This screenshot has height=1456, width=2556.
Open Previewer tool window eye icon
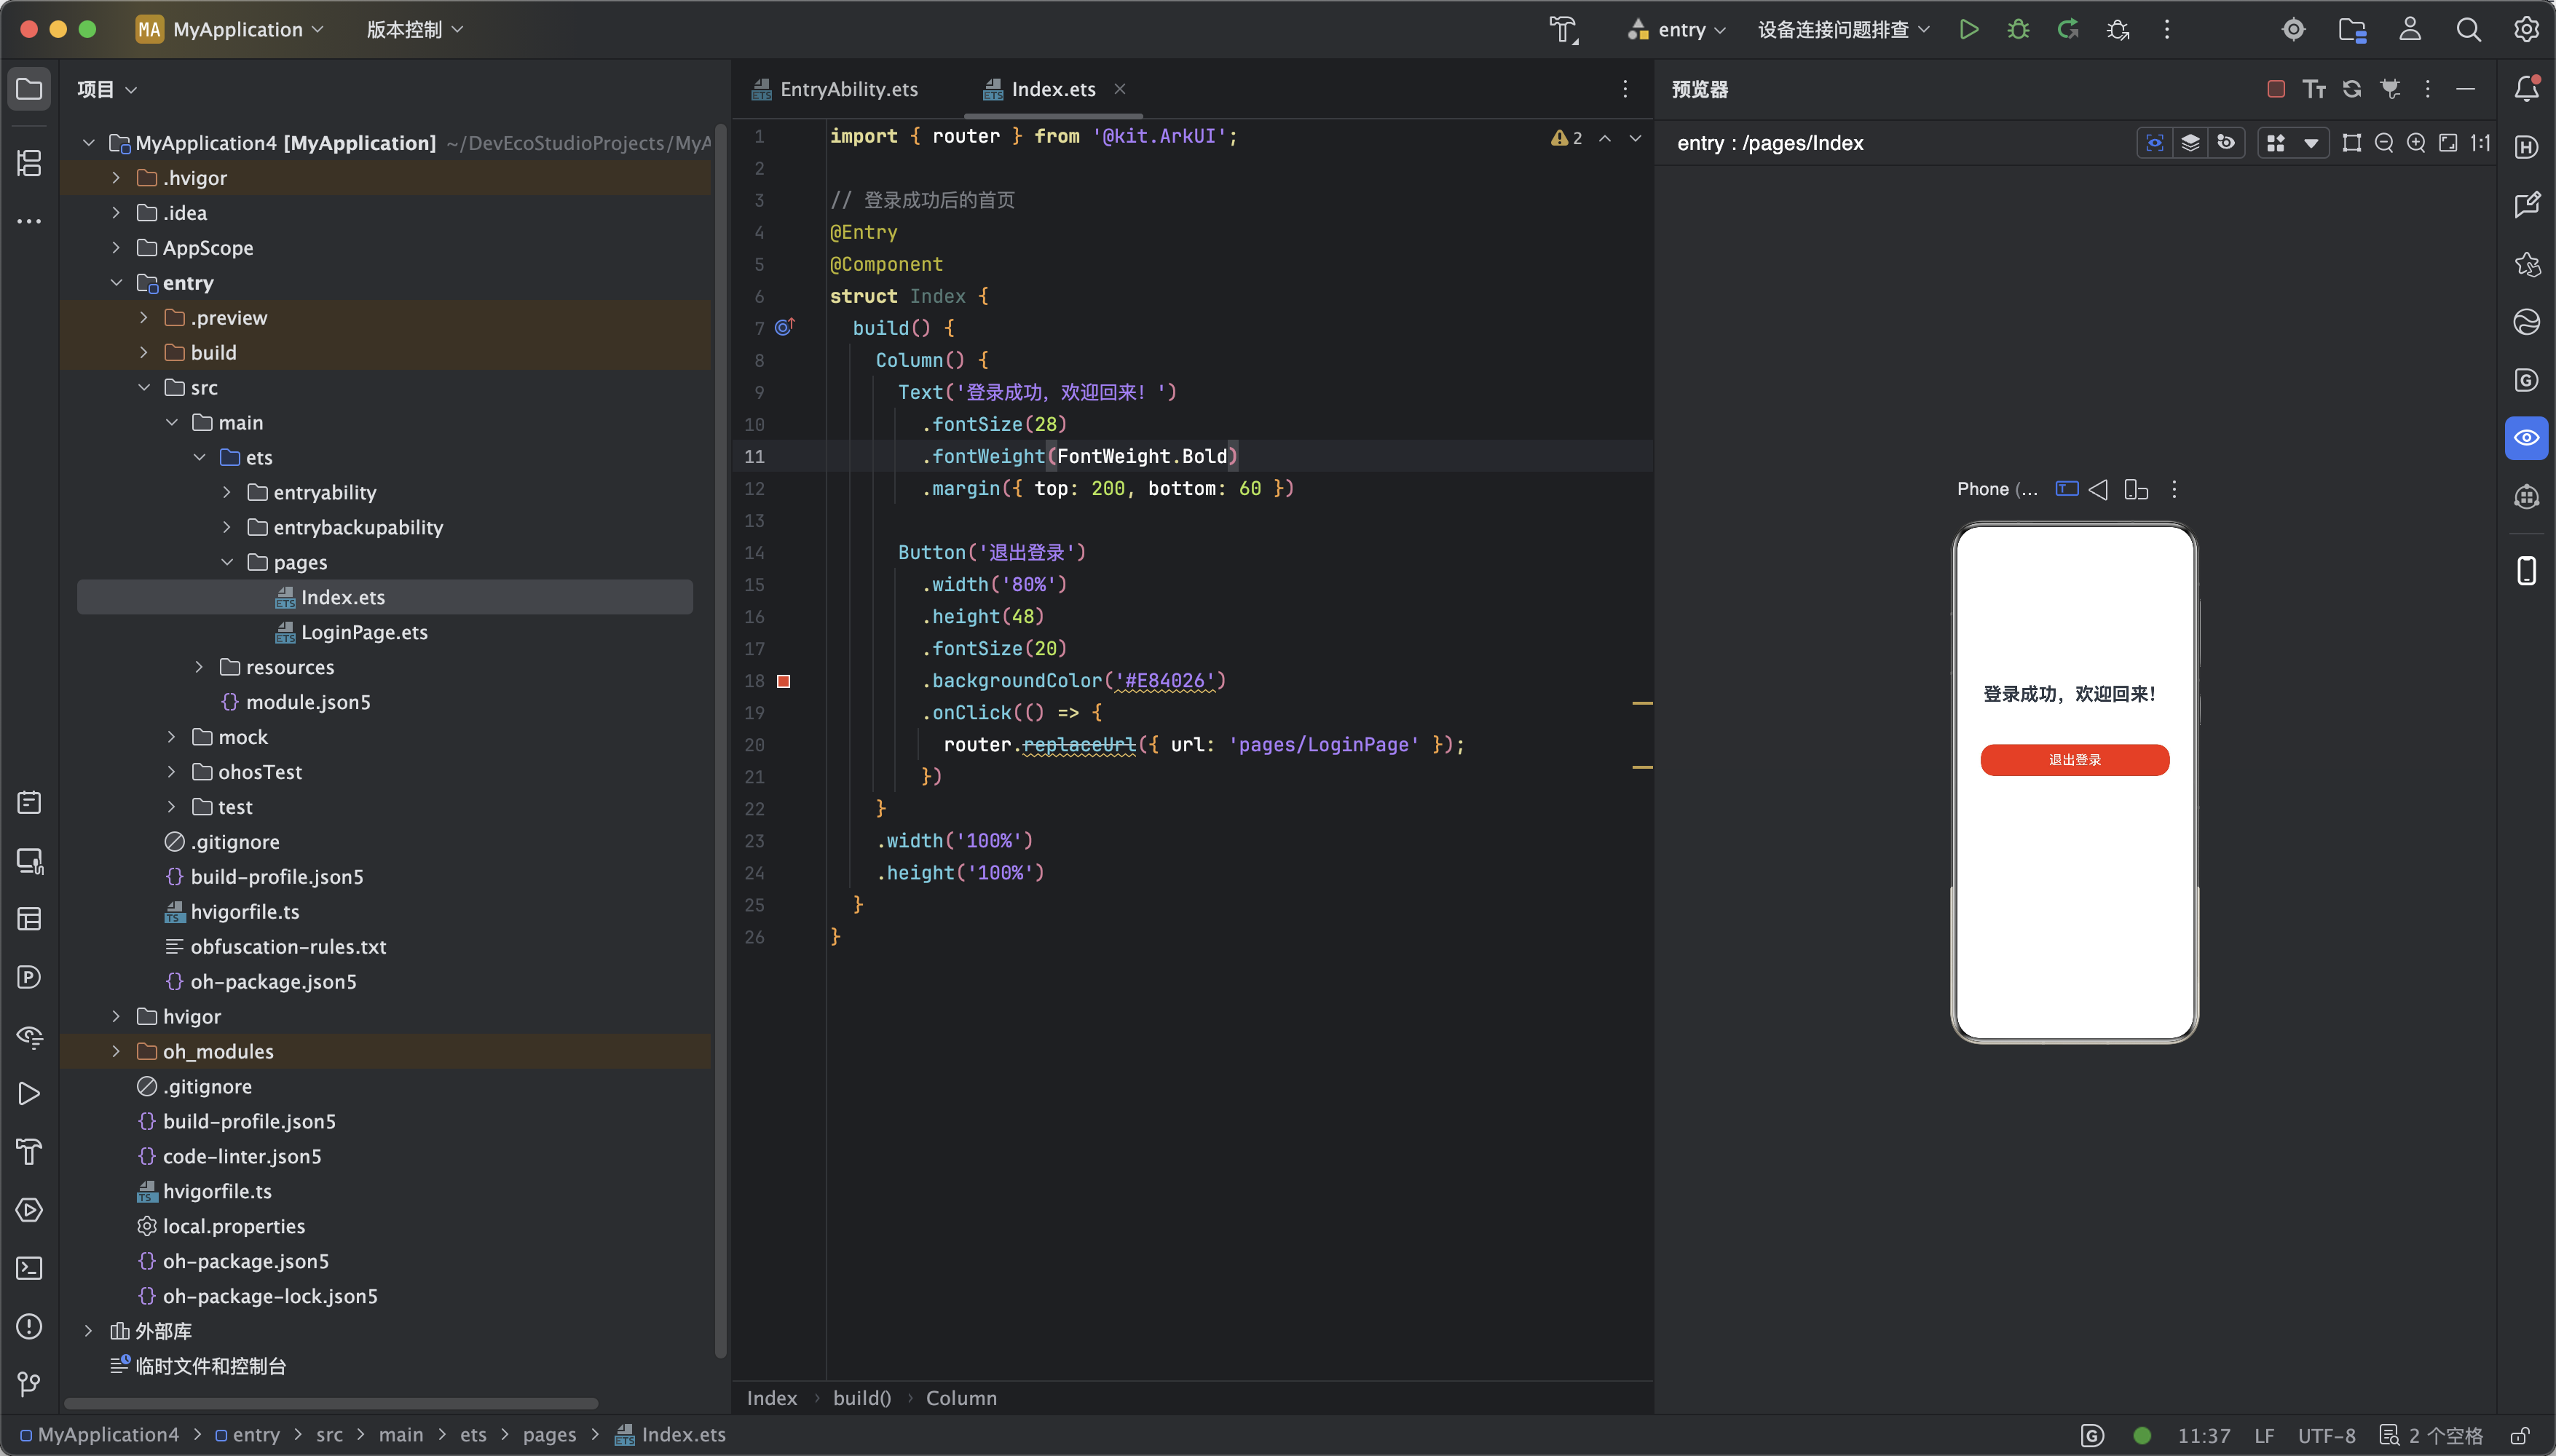2526,438
